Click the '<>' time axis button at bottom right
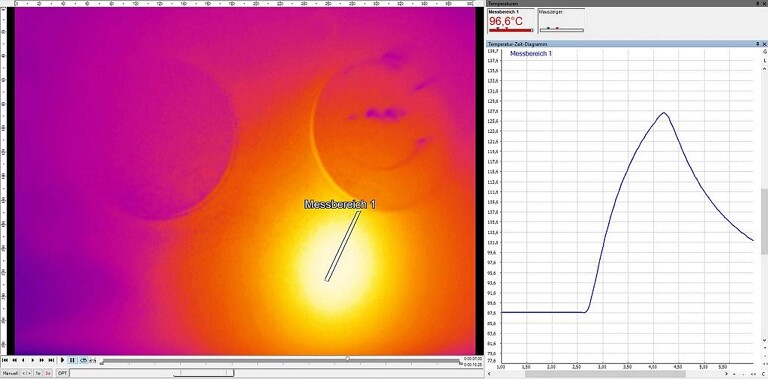This screenshot has height=379, width=768. (x=753, y=374)
